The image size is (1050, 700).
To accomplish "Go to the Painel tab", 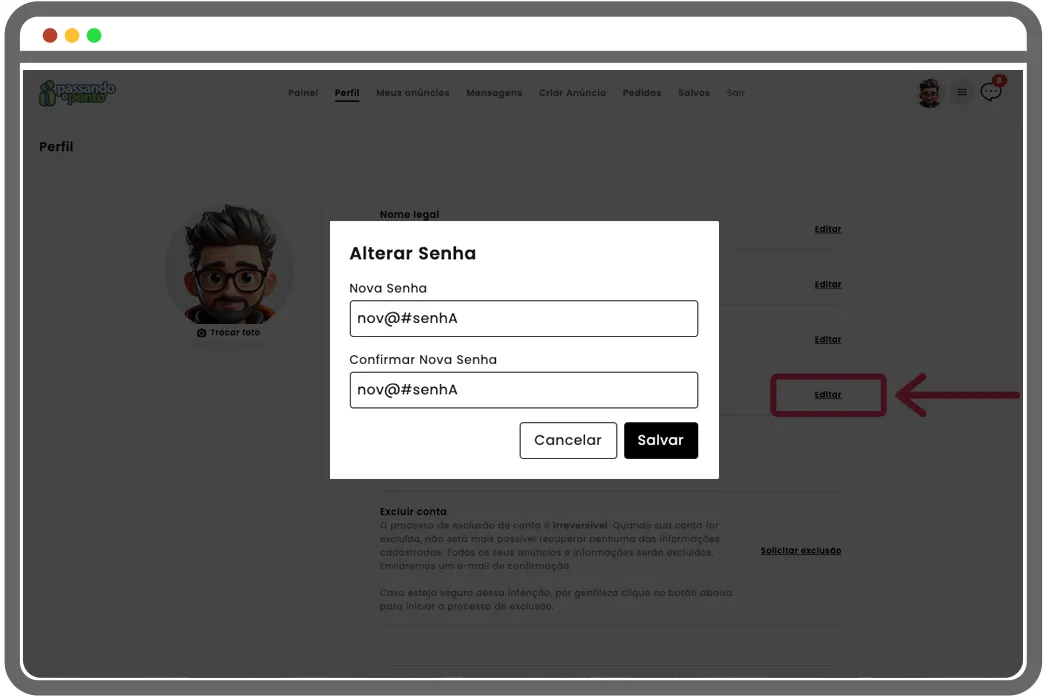I will [302, 93].
